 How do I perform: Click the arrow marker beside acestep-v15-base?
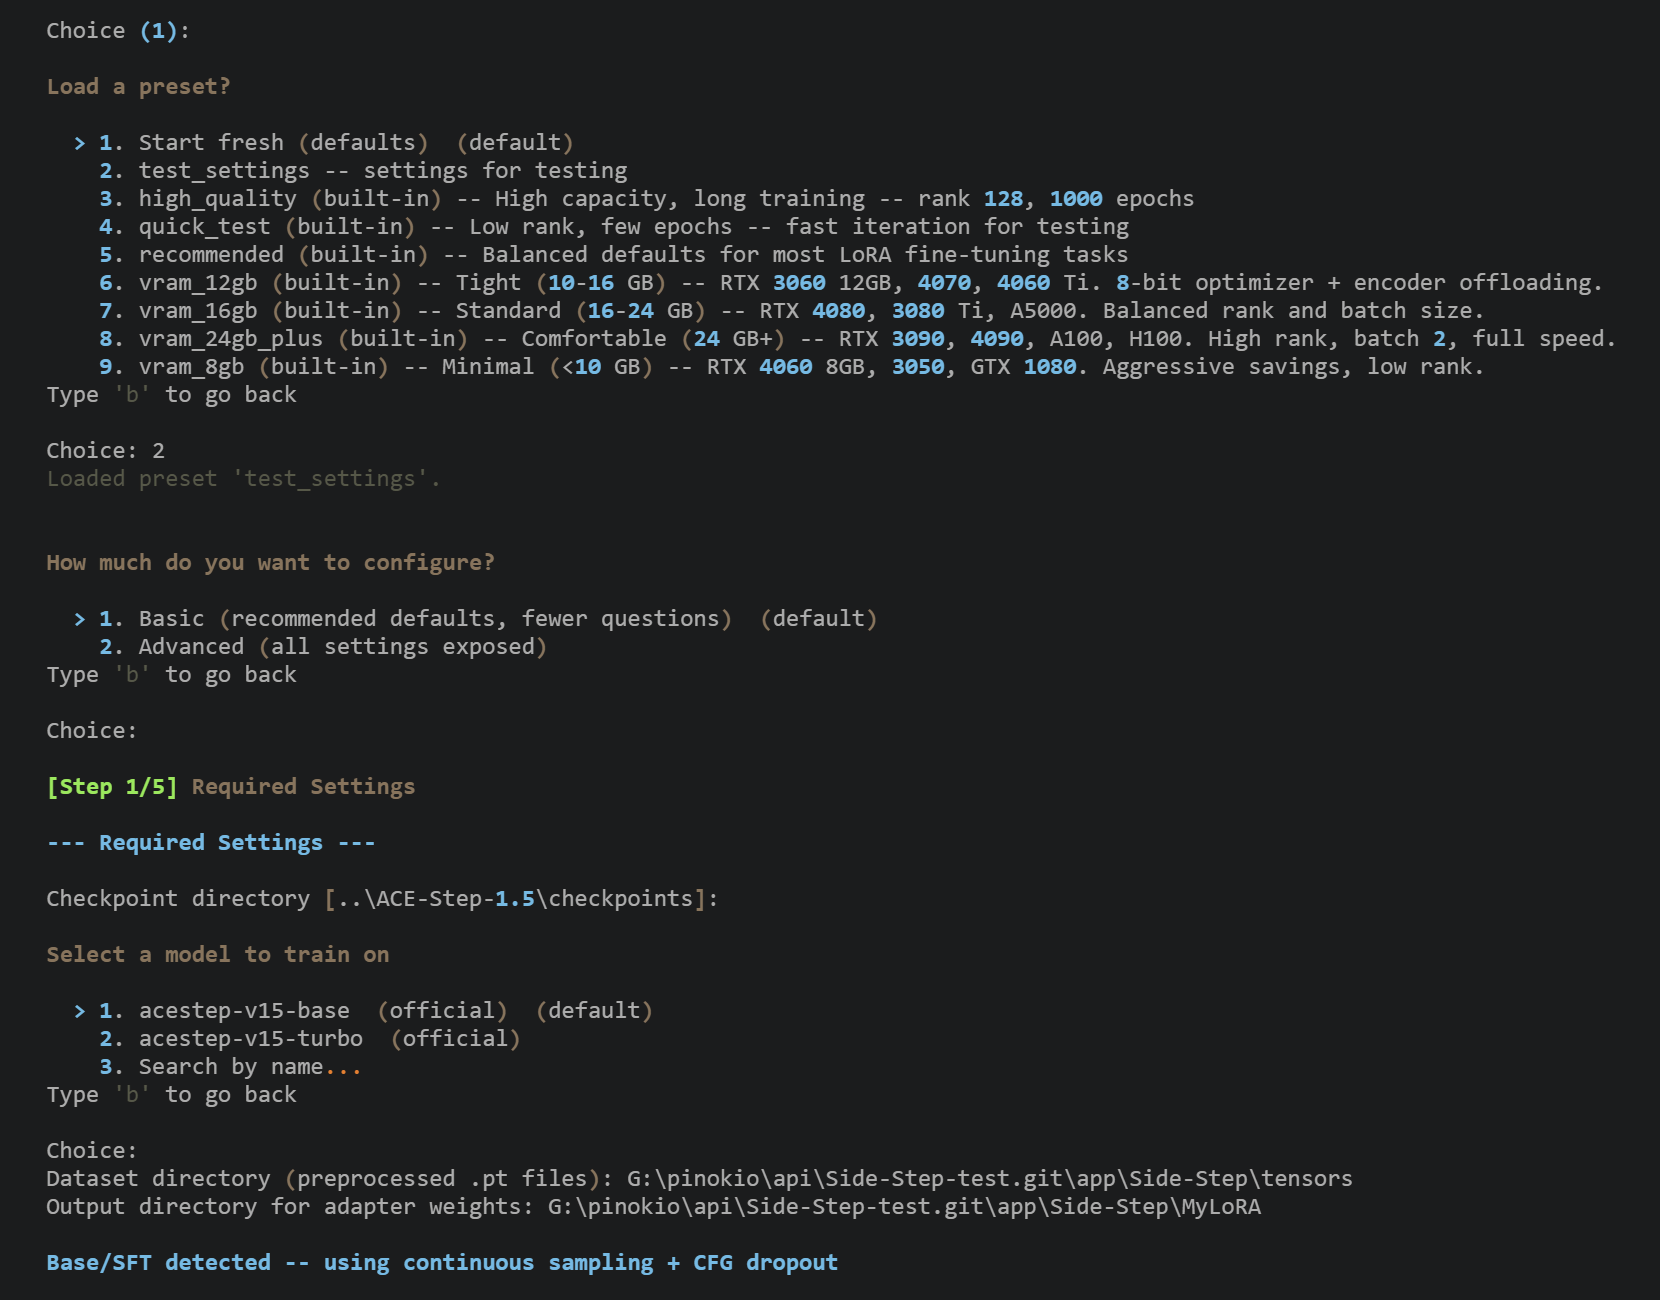(x=80, y=1011)
